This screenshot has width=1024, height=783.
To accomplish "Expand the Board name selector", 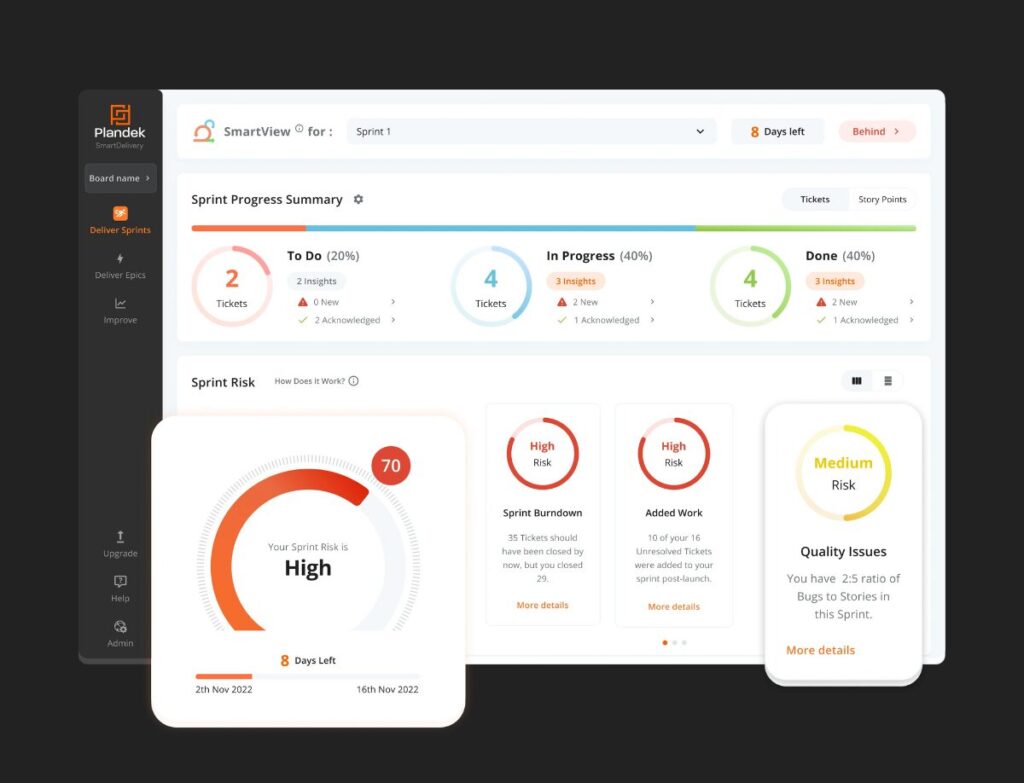I will pos(120,178).
